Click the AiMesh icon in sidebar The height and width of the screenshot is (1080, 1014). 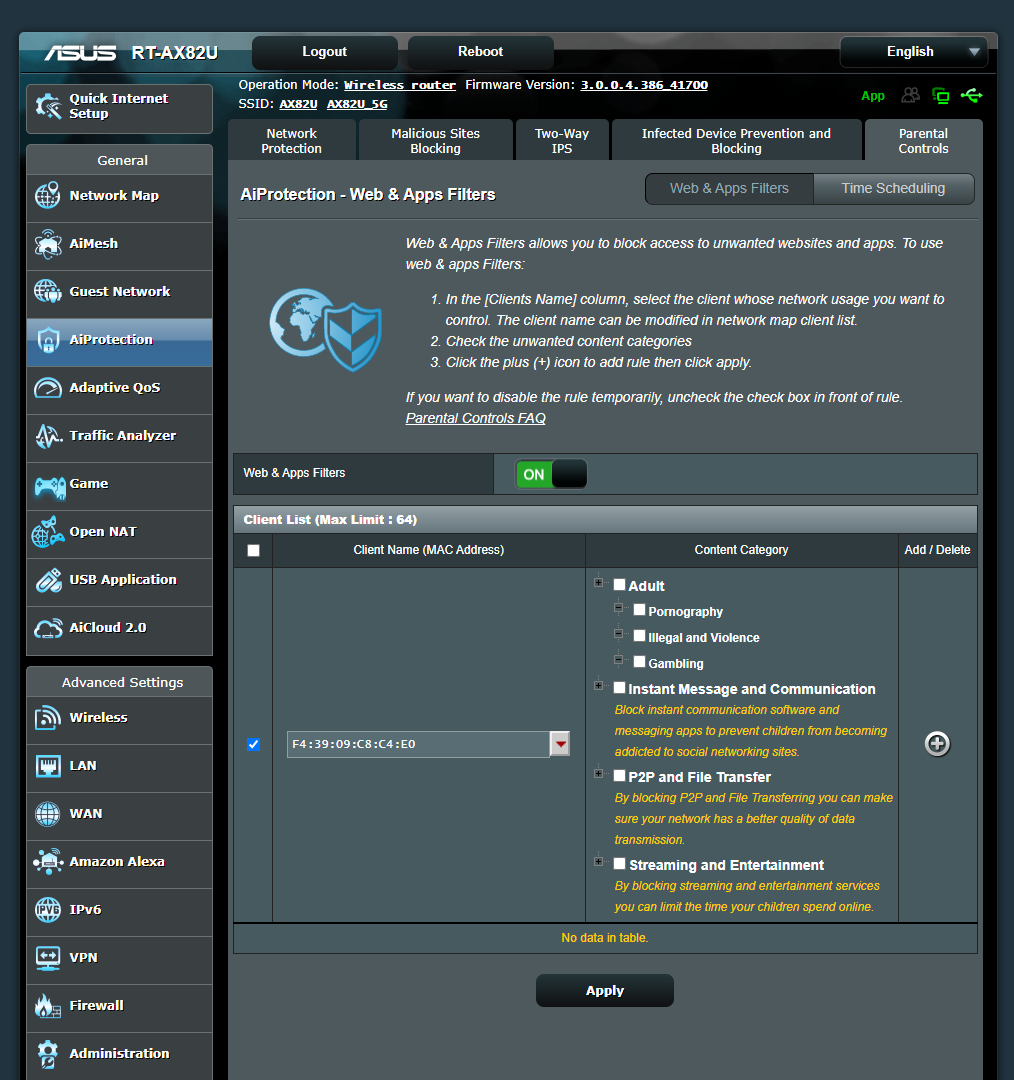click(48, 244)
